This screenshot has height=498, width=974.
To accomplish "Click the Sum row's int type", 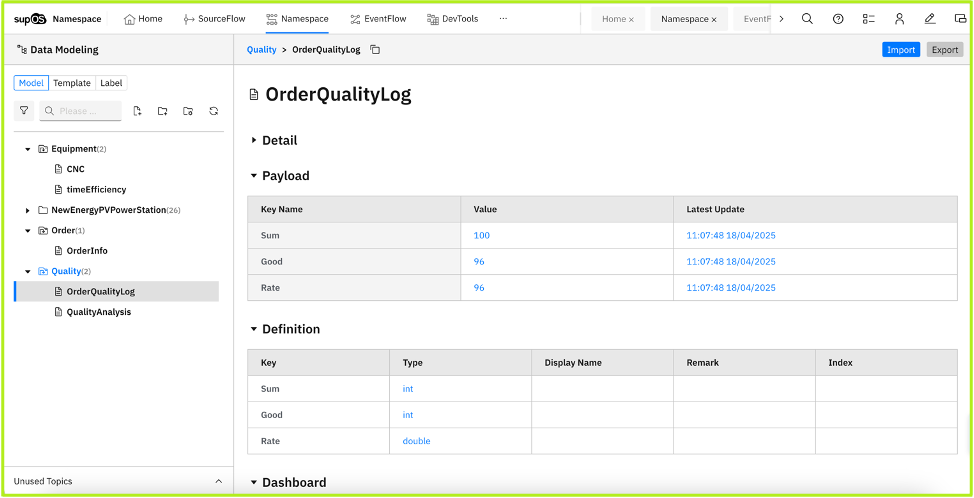I will 407,389.
